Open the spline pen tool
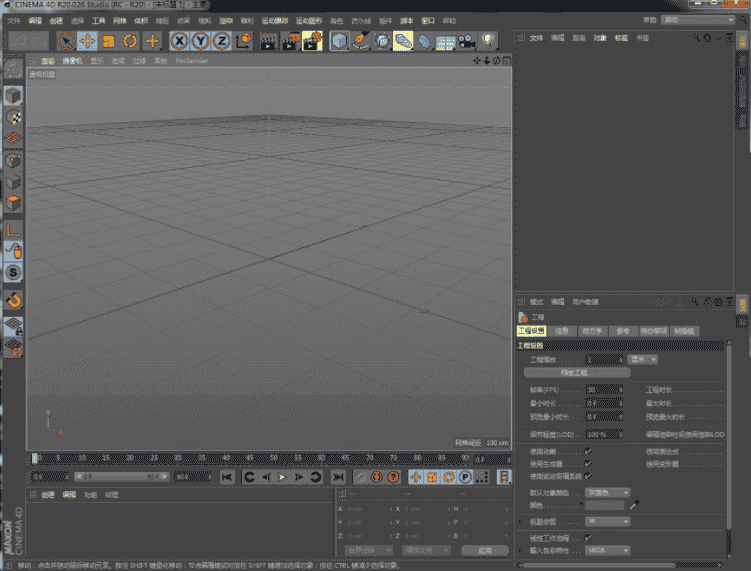The width and height of the screenshot is (751, 571). tap(361, 41)
